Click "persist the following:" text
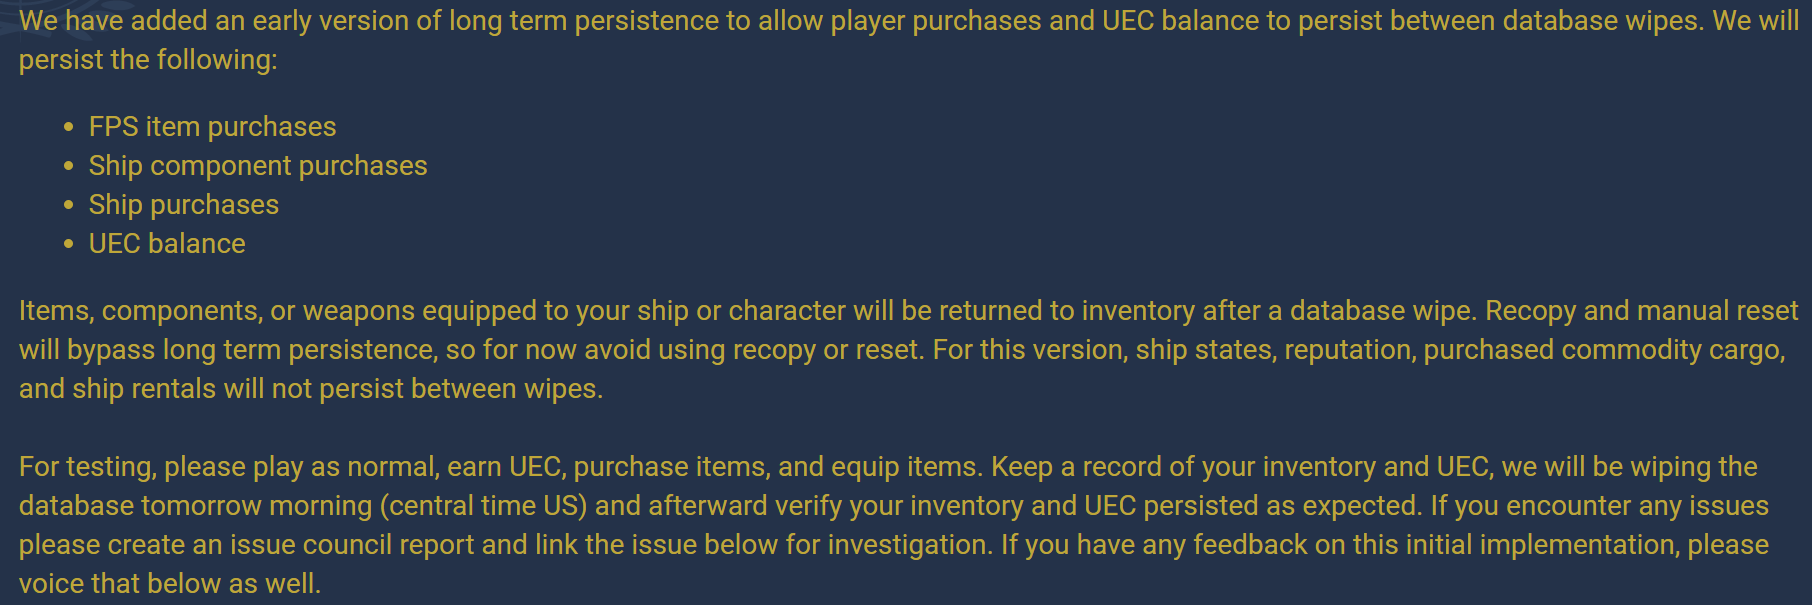 (x=148, y=60)
